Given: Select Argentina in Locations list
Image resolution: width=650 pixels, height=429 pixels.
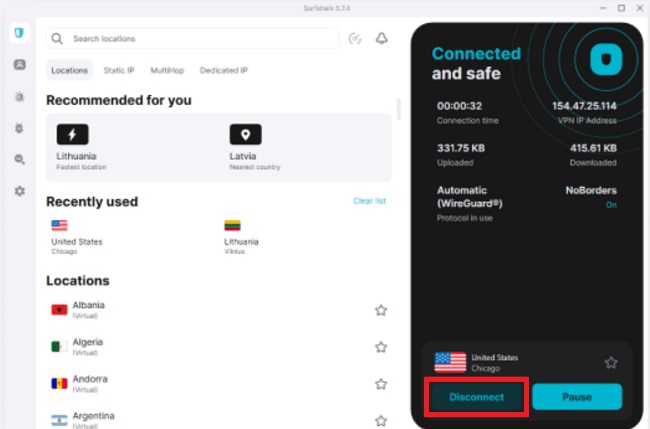Looking at the screenshot, I should click(x=218, y=420).
